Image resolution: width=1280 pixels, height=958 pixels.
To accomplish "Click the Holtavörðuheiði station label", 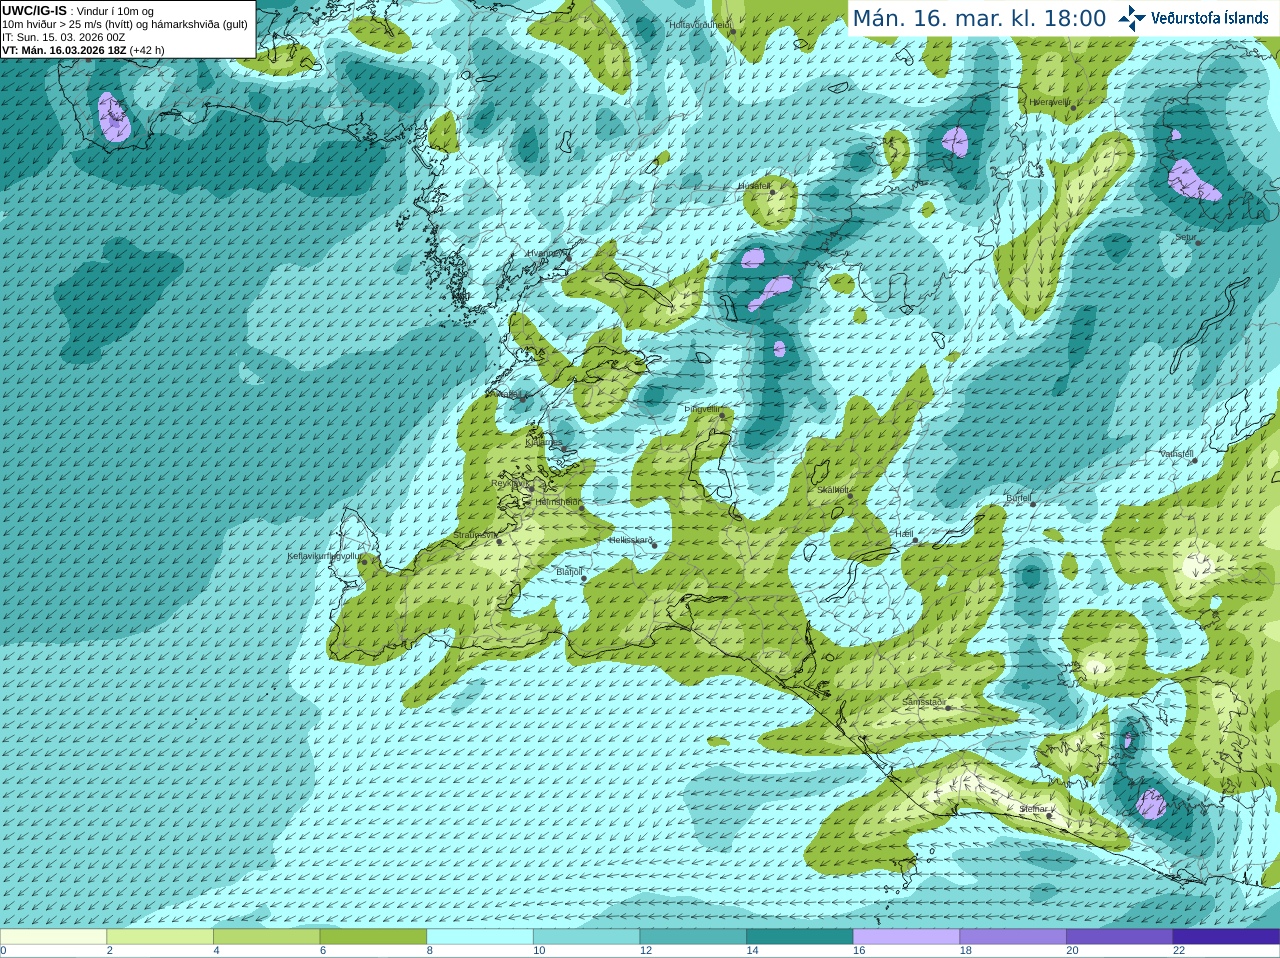I will pyautogui.click(x=700, y=24).
